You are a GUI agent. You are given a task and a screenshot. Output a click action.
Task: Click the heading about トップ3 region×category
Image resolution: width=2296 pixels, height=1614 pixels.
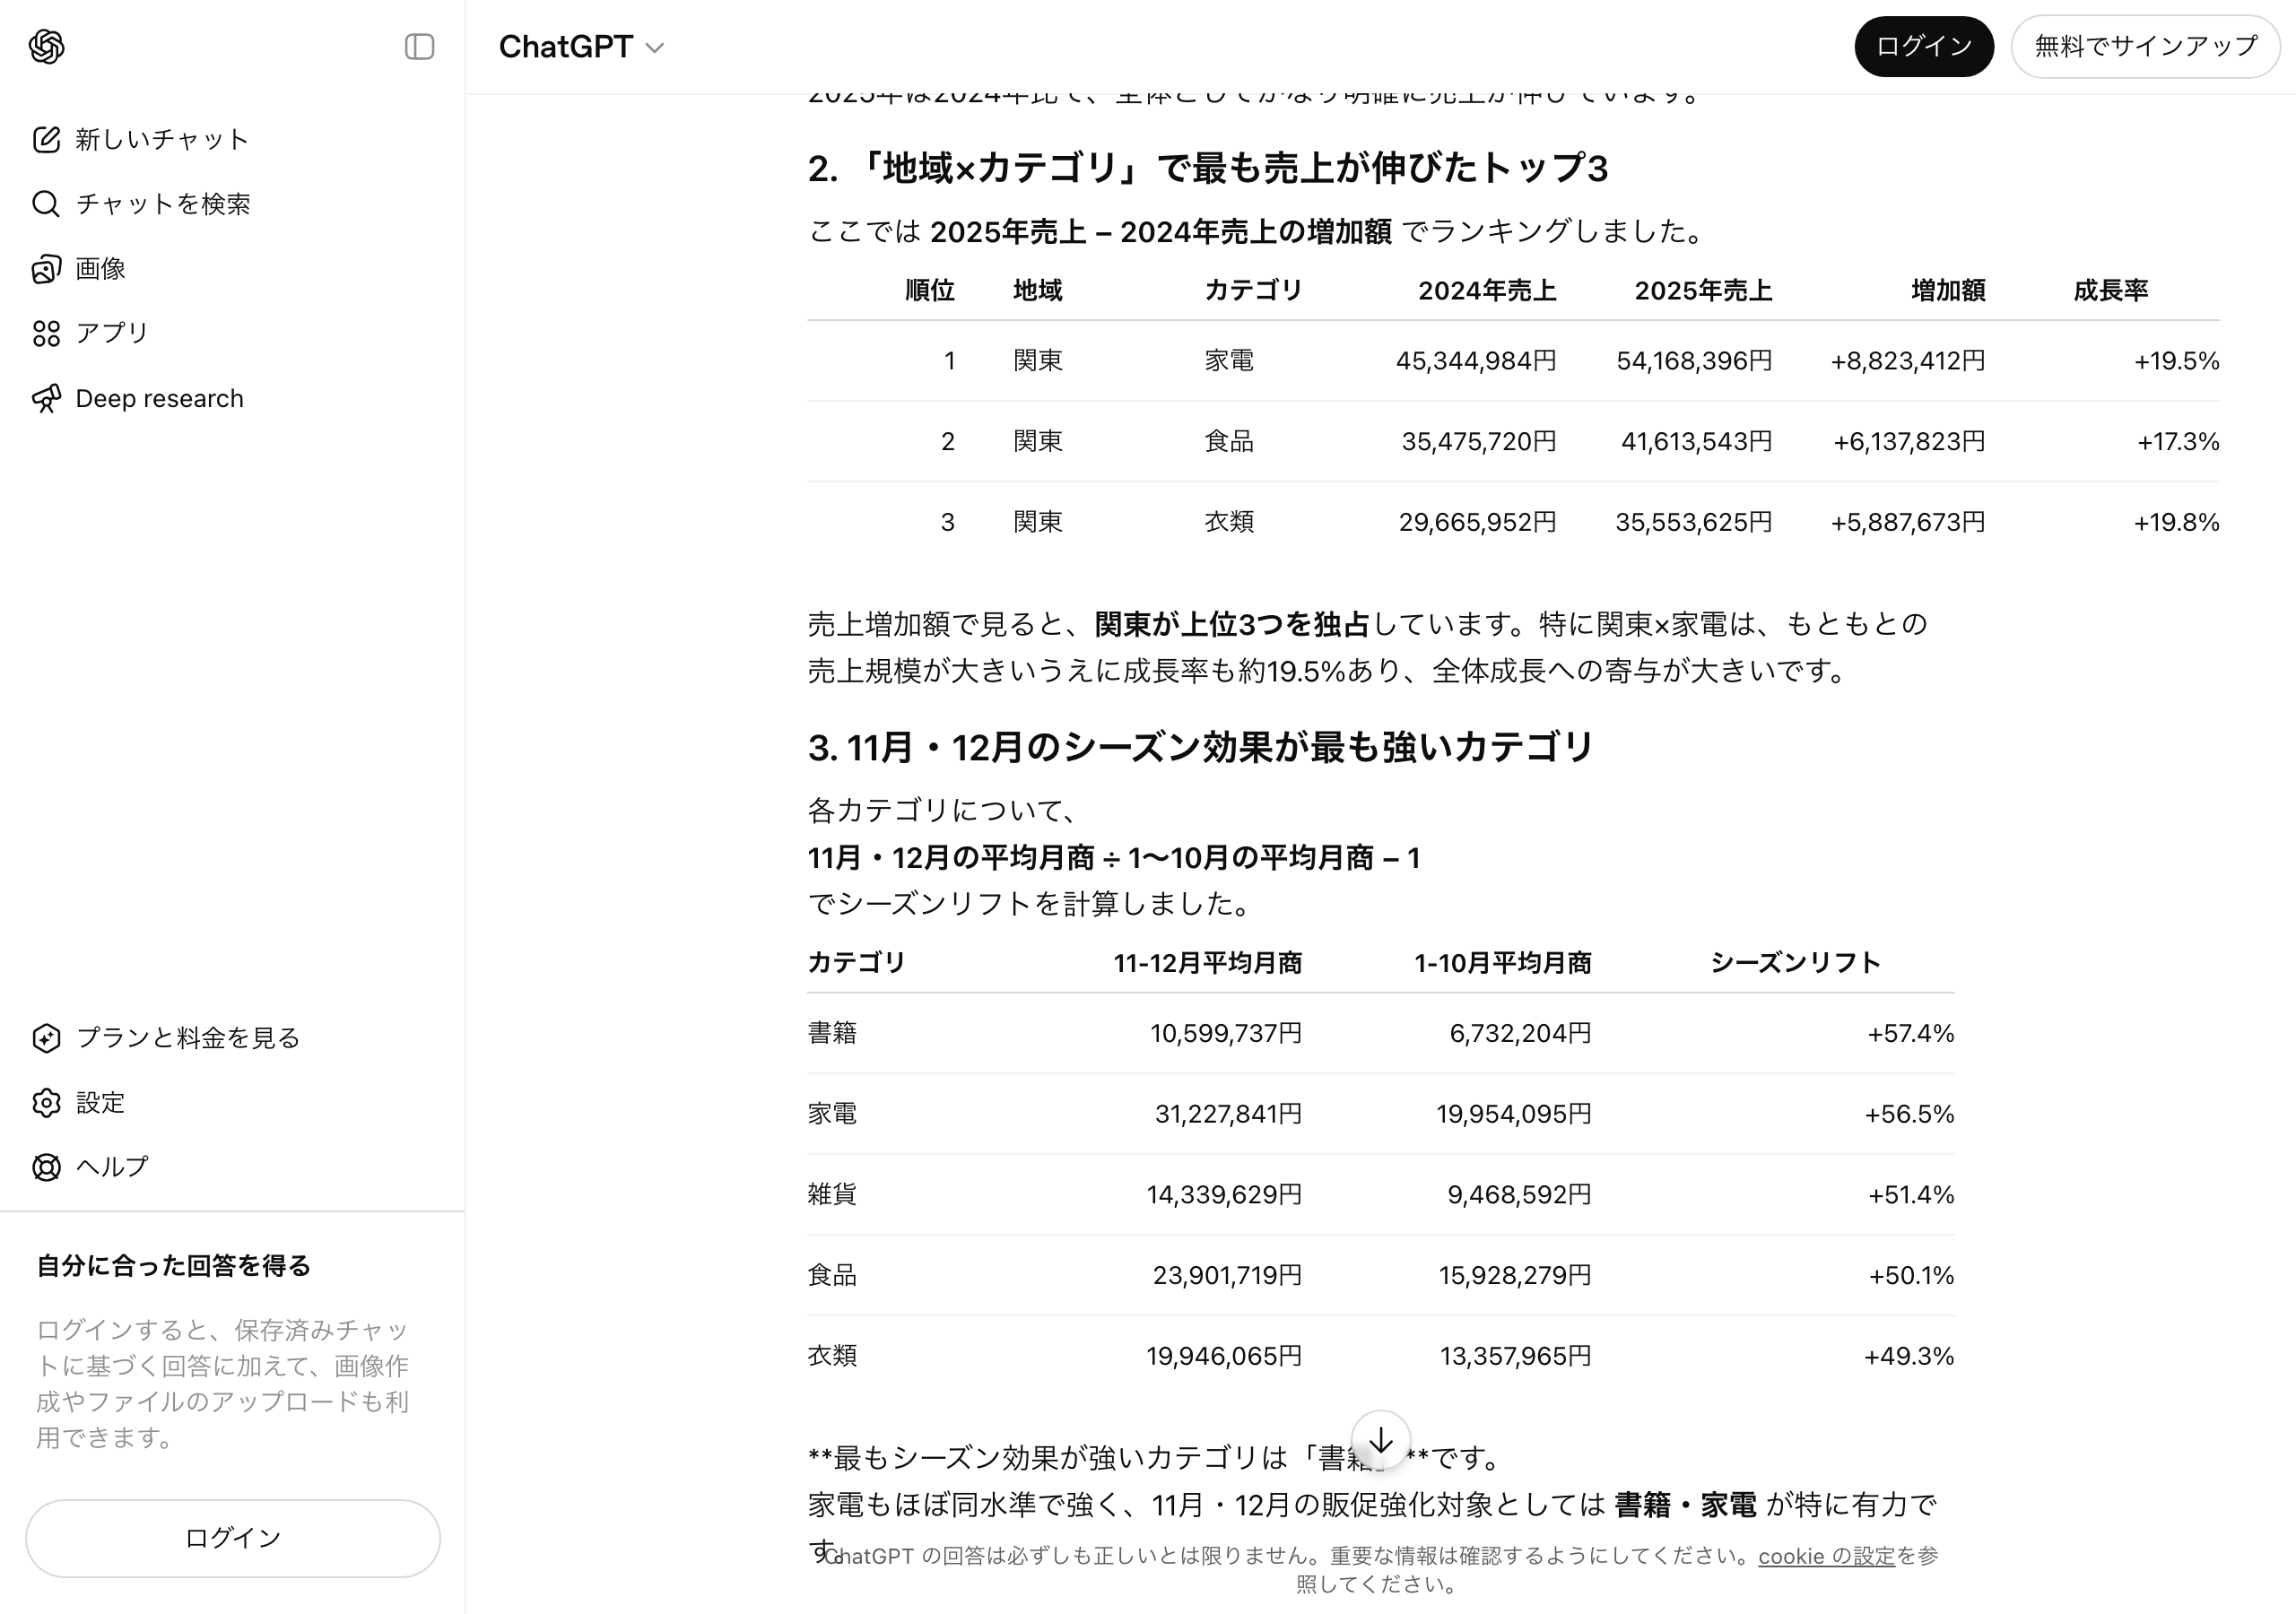click(x=1208, y=168)
